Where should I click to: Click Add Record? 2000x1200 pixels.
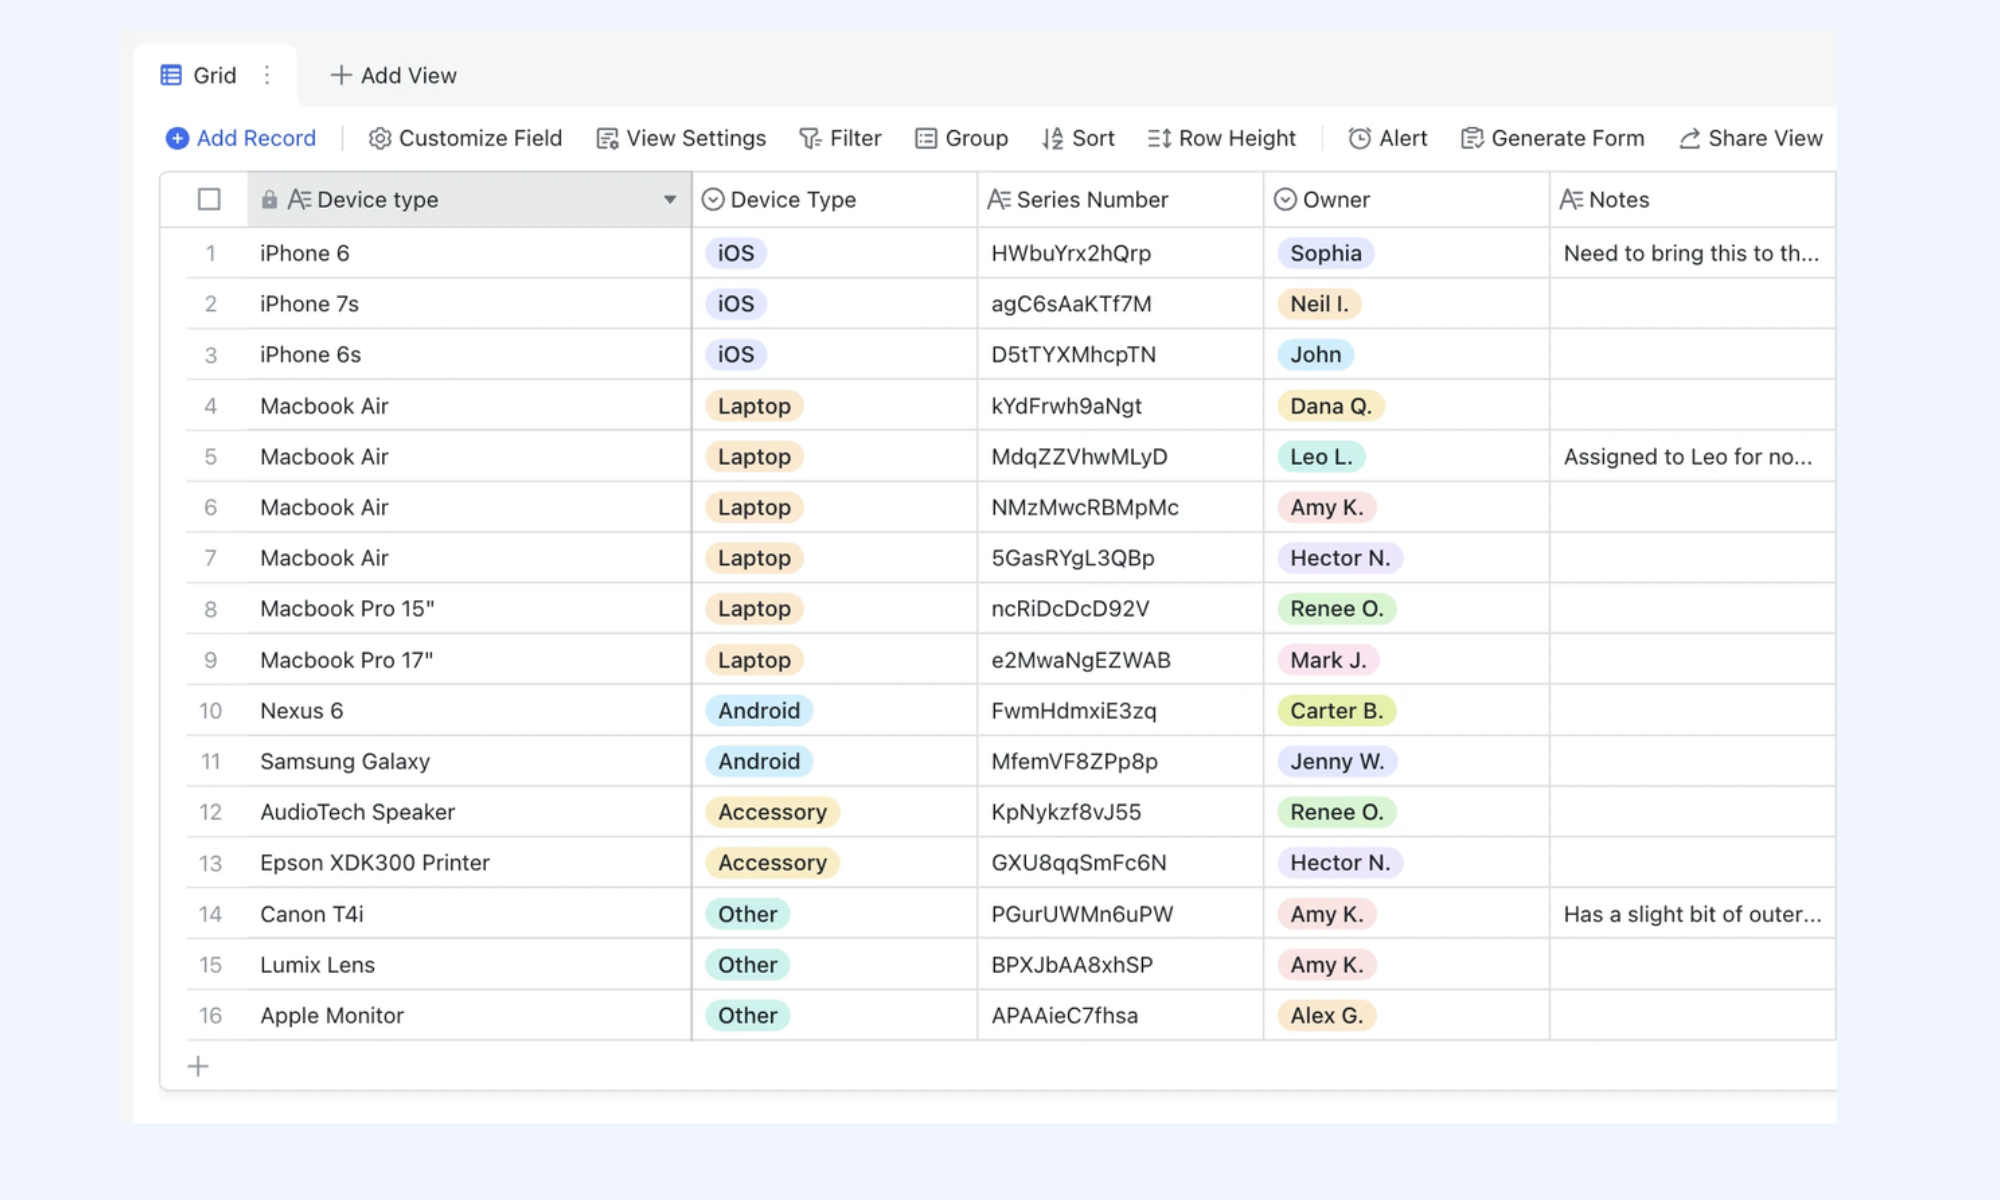click(241, 138)
